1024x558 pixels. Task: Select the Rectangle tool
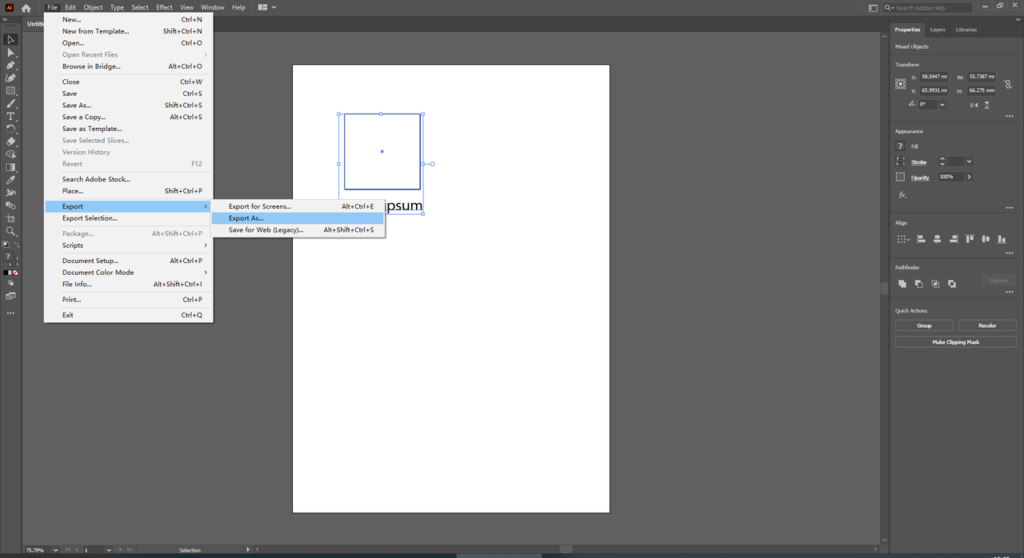10,91
